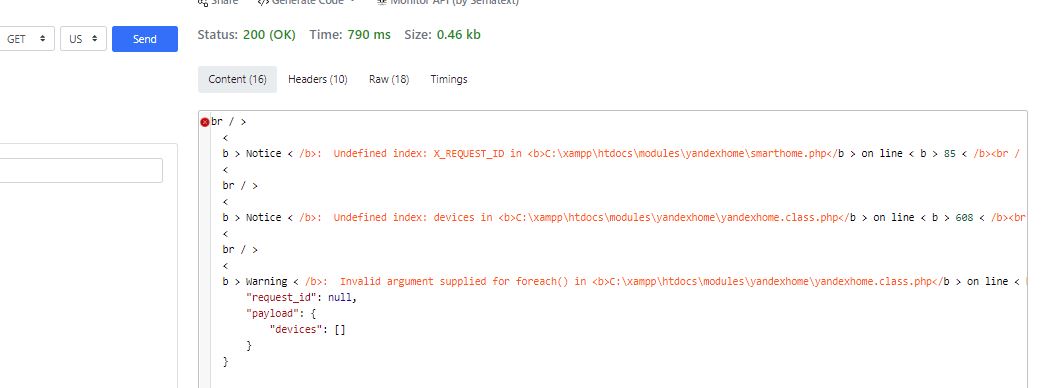Click the 790 ms time value
This screenshot has width=1043, height=388.
[369, 35]
